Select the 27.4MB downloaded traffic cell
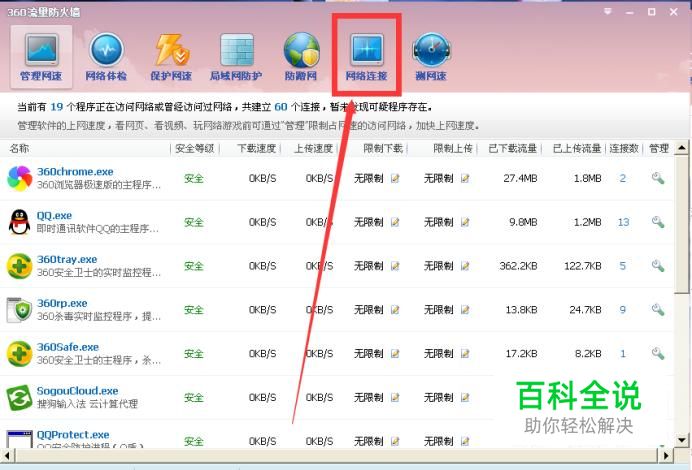Viewport: 692px width, 470px height. point(520,179)
